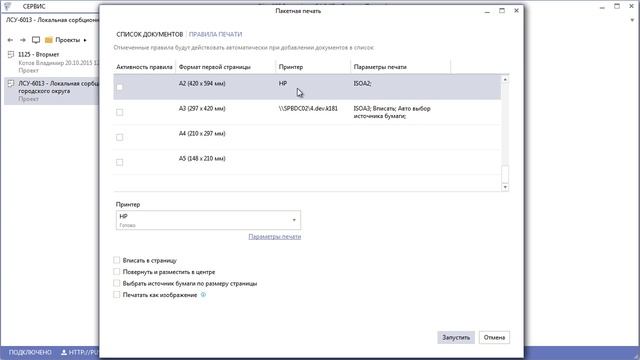Click the project icon of 1125 - Вторчермет
This screenshot has height=360, width=640.
[11, 54]
